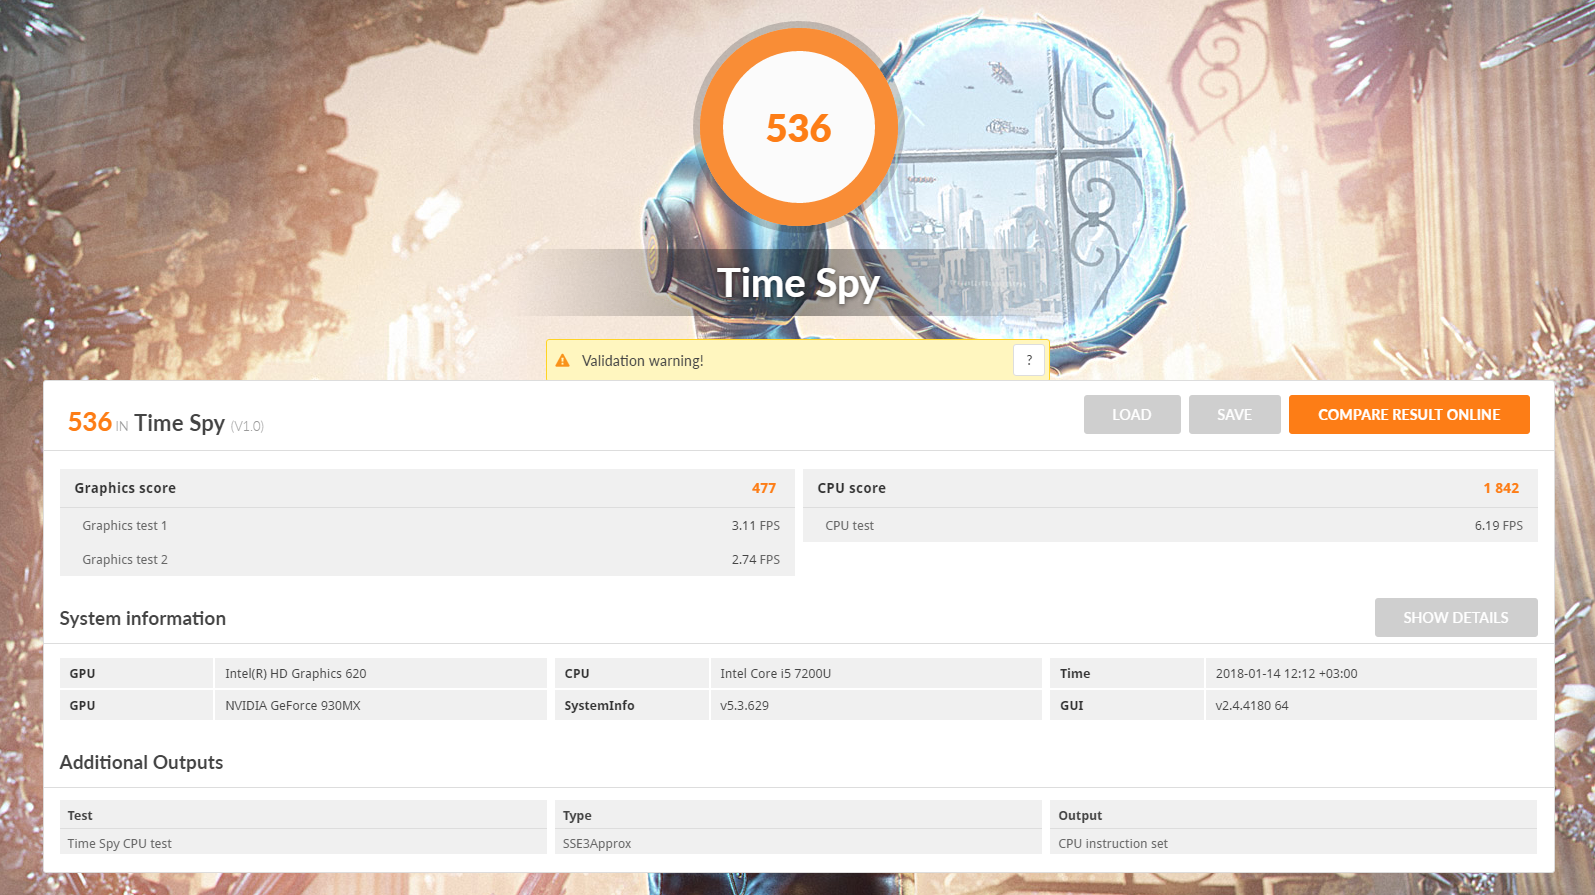
Task: Click the NVIDIA GeForce 930MX value
Action: click(293, 706)
